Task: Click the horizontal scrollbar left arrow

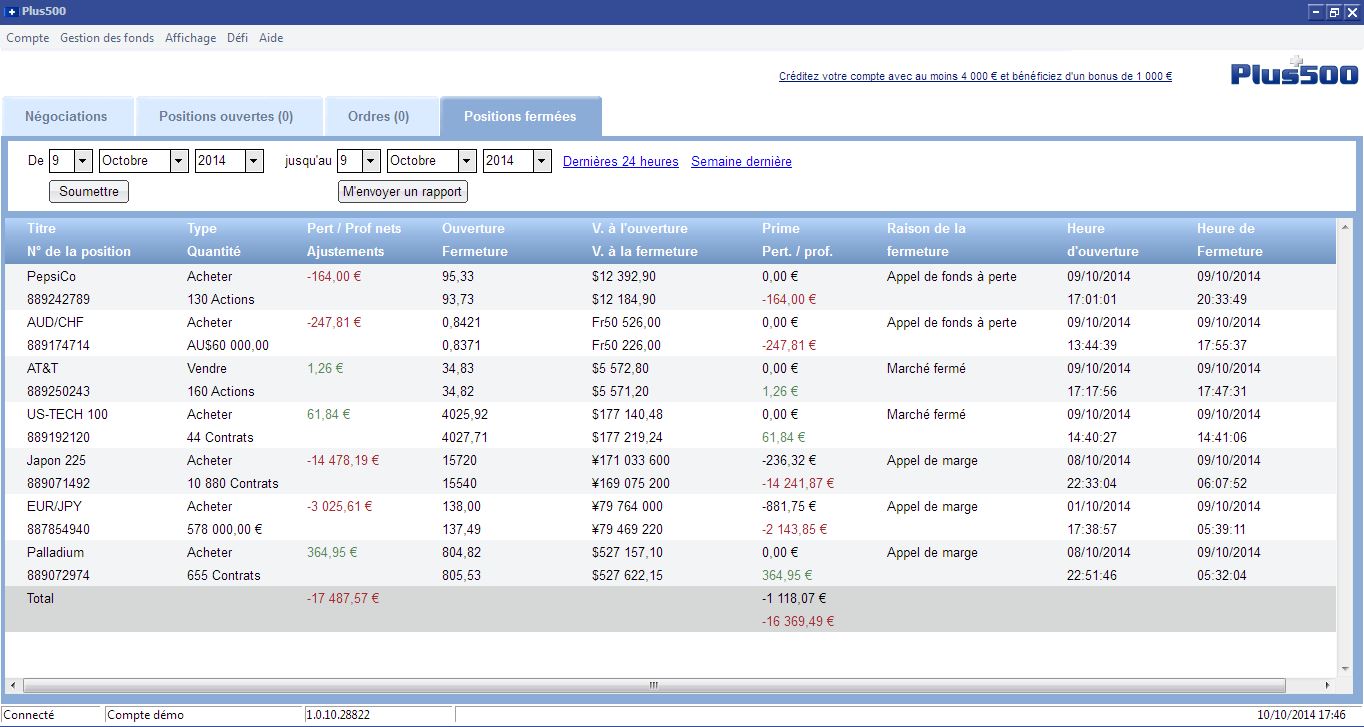Action: point(14,686)
